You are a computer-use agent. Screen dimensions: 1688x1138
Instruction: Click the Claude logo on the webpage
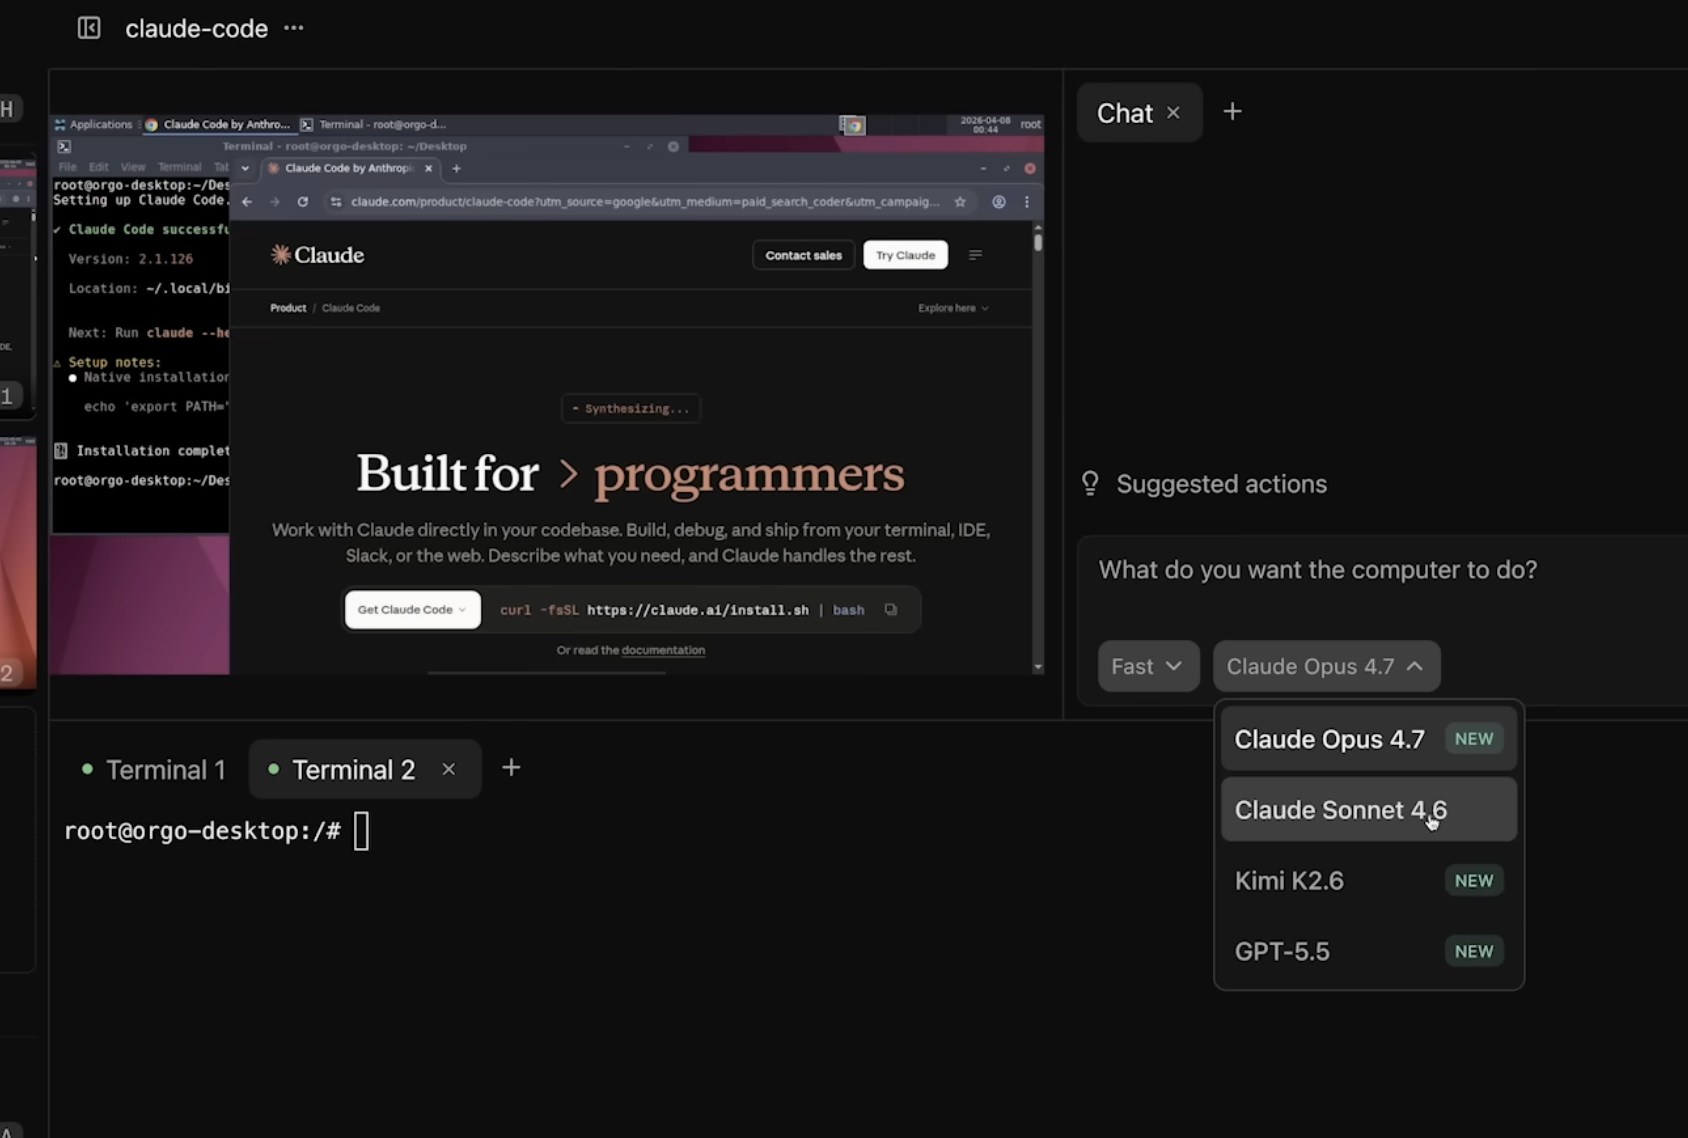tap(317, 255)
